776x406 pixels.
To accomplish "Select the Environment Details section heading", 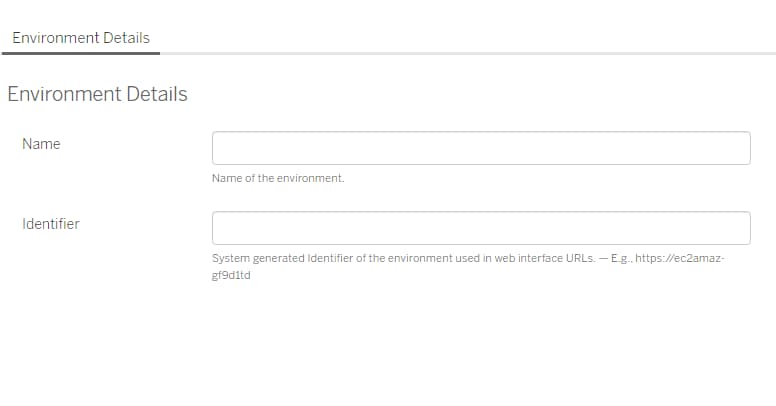I will (97, 94).
